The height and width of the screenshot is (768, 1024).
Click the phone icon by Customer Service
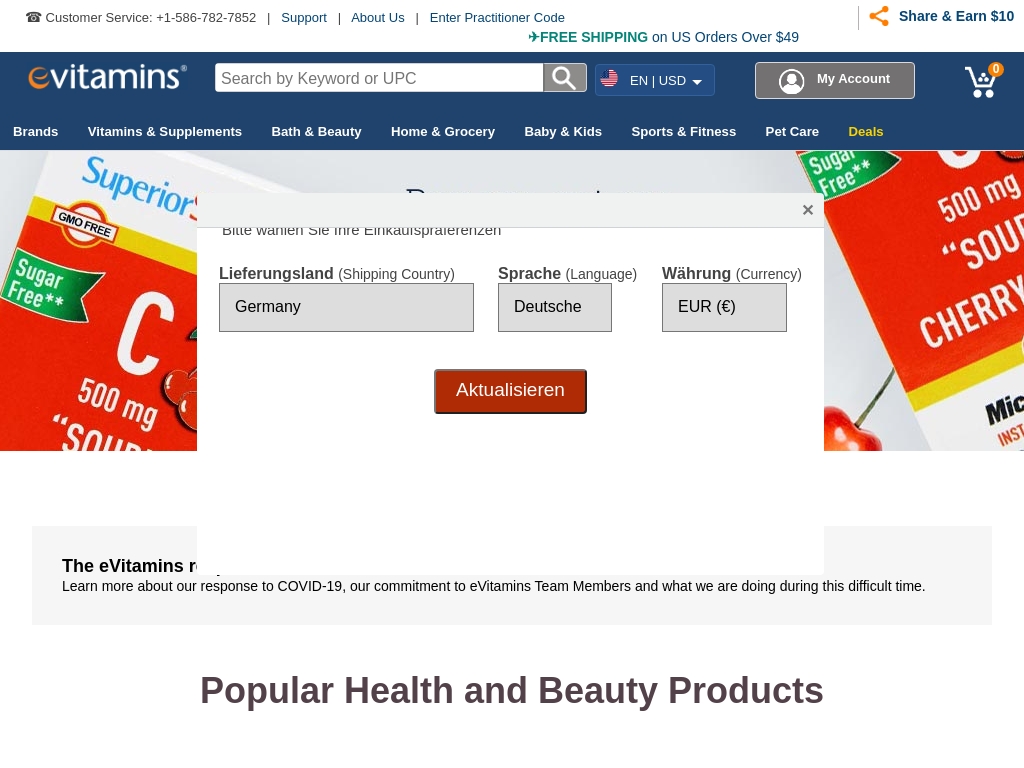pos(33,18)
